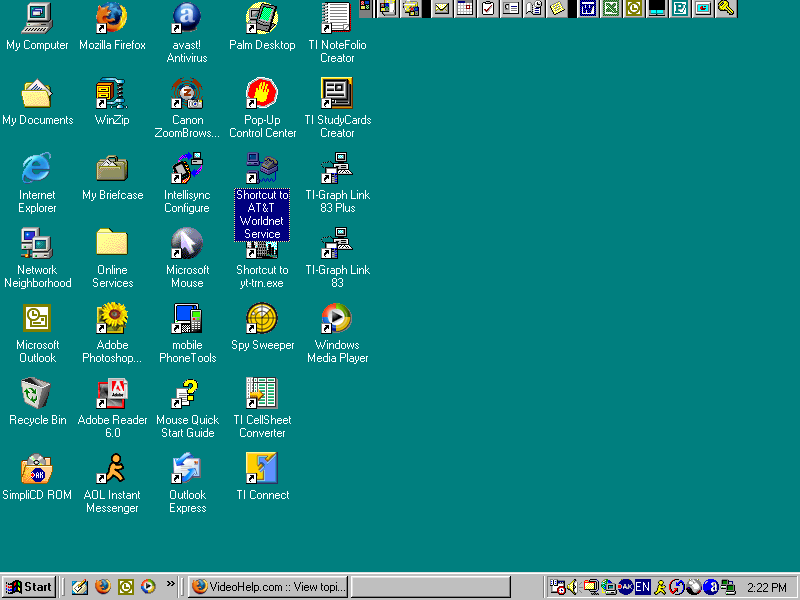
Task: Click the network connection tray icon
Action: point(728,587)
